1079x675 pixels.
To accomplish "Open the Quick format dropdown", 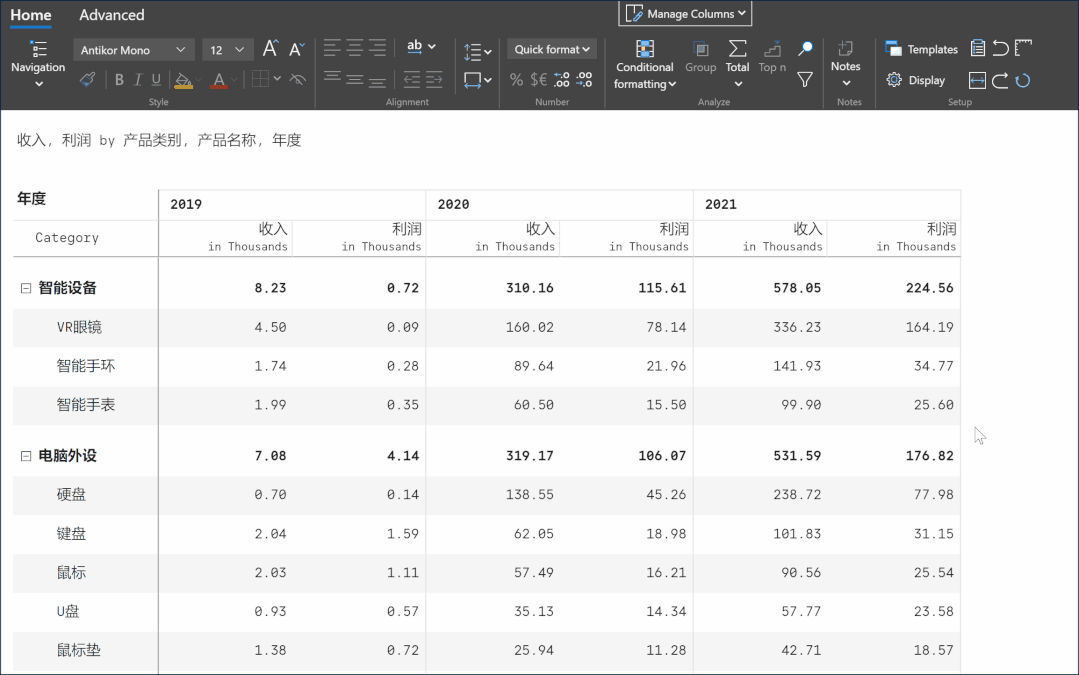I will point(552,50).
